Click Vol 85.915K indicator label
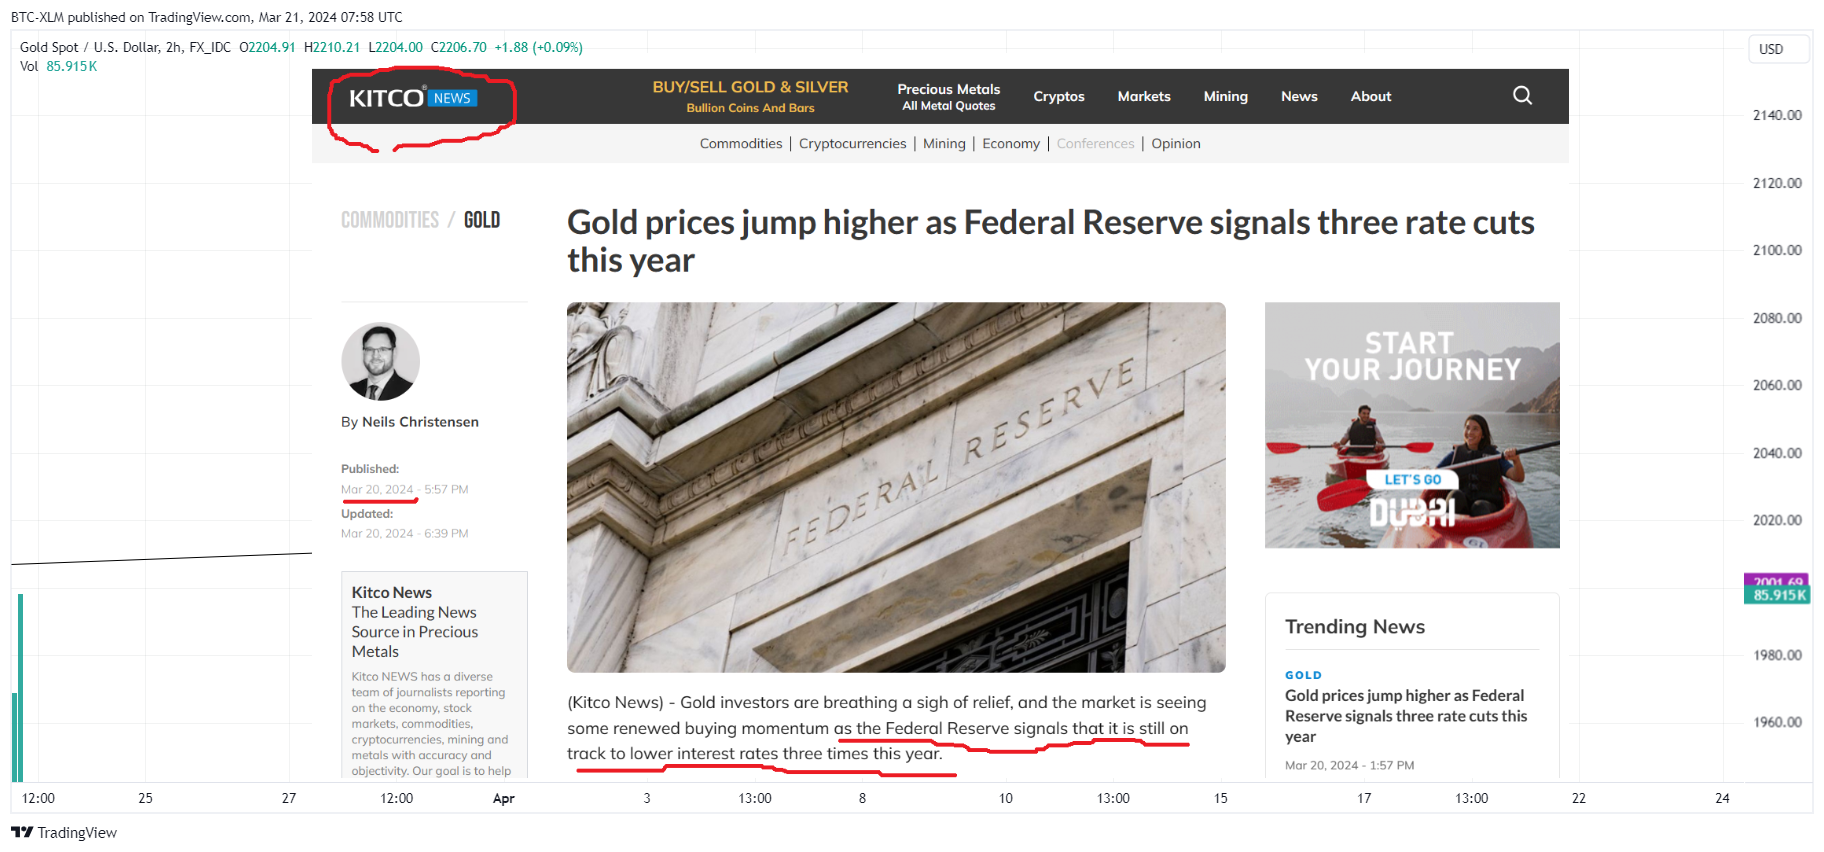1824x852 pixels. (x=58, y=66)
